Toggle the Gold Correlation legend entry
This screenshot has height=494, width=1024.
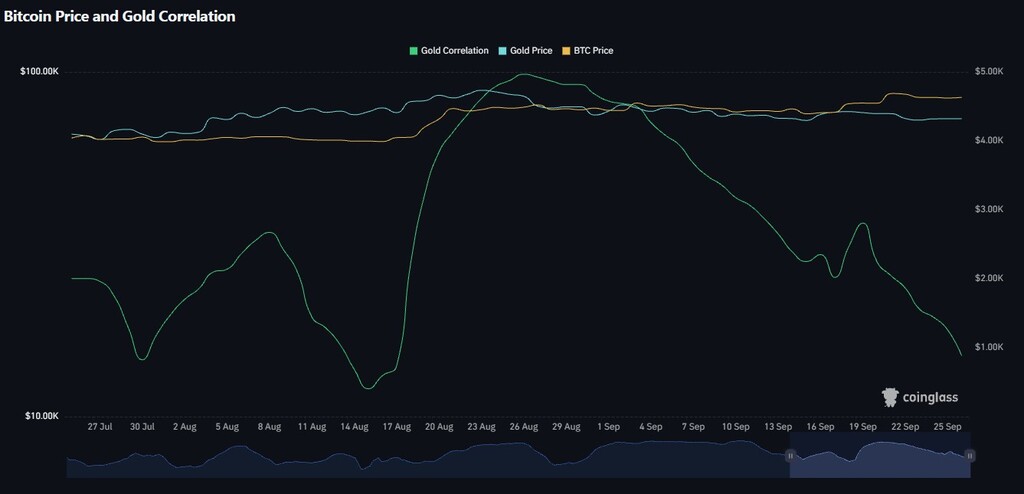(449, 50)
